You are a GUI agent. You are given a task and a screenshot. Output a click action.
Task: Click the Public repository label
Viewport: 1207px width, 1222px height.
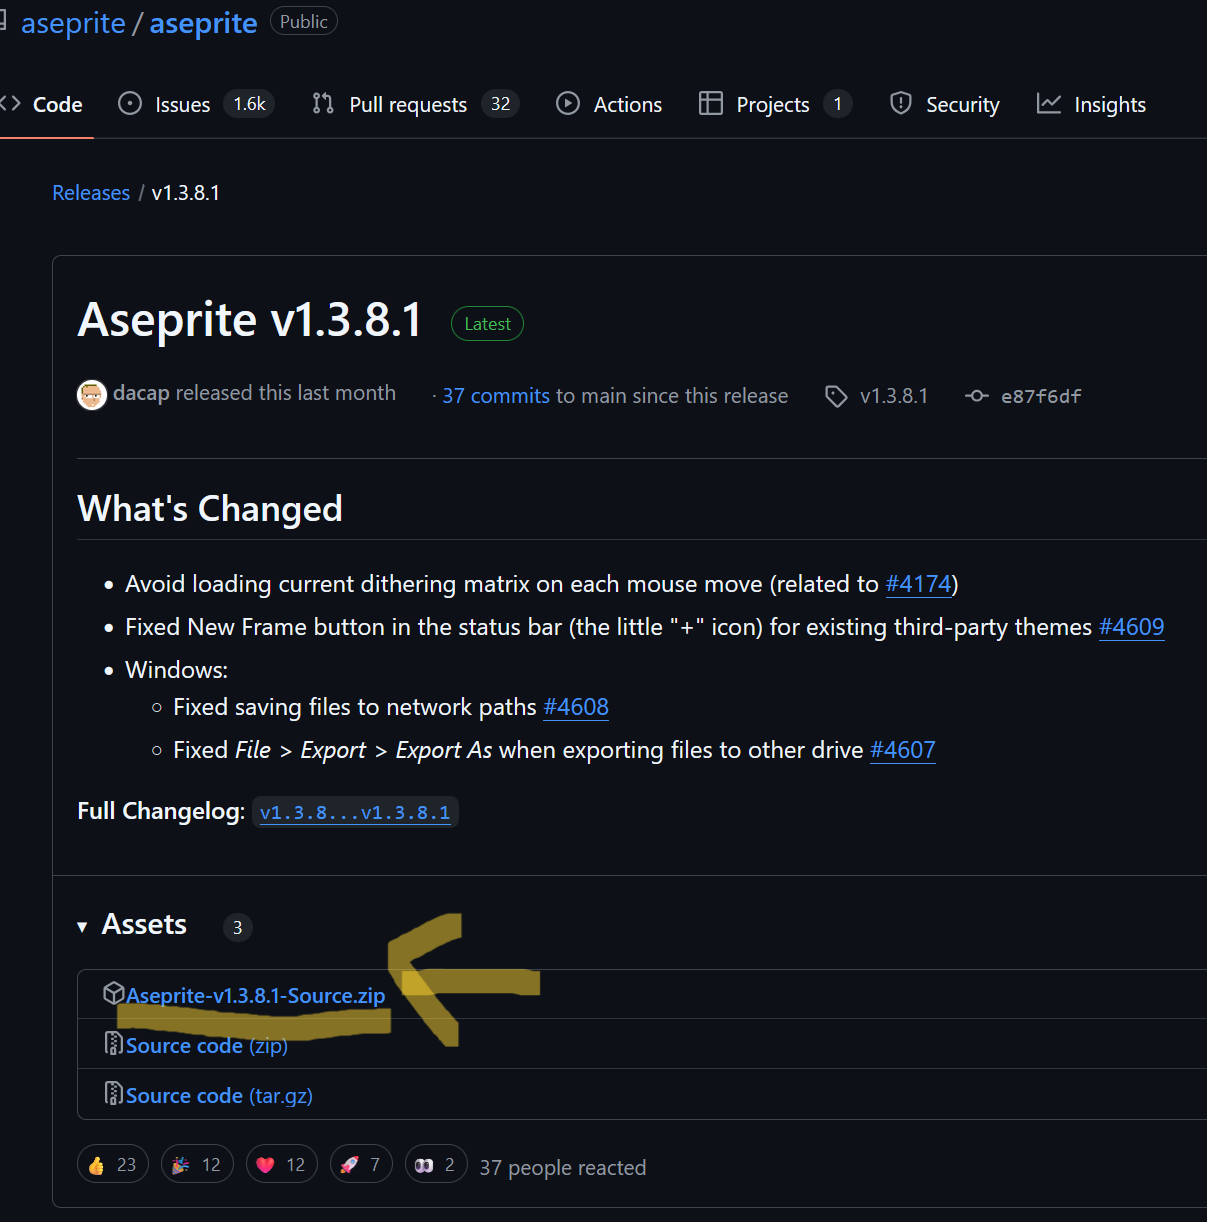304,21
